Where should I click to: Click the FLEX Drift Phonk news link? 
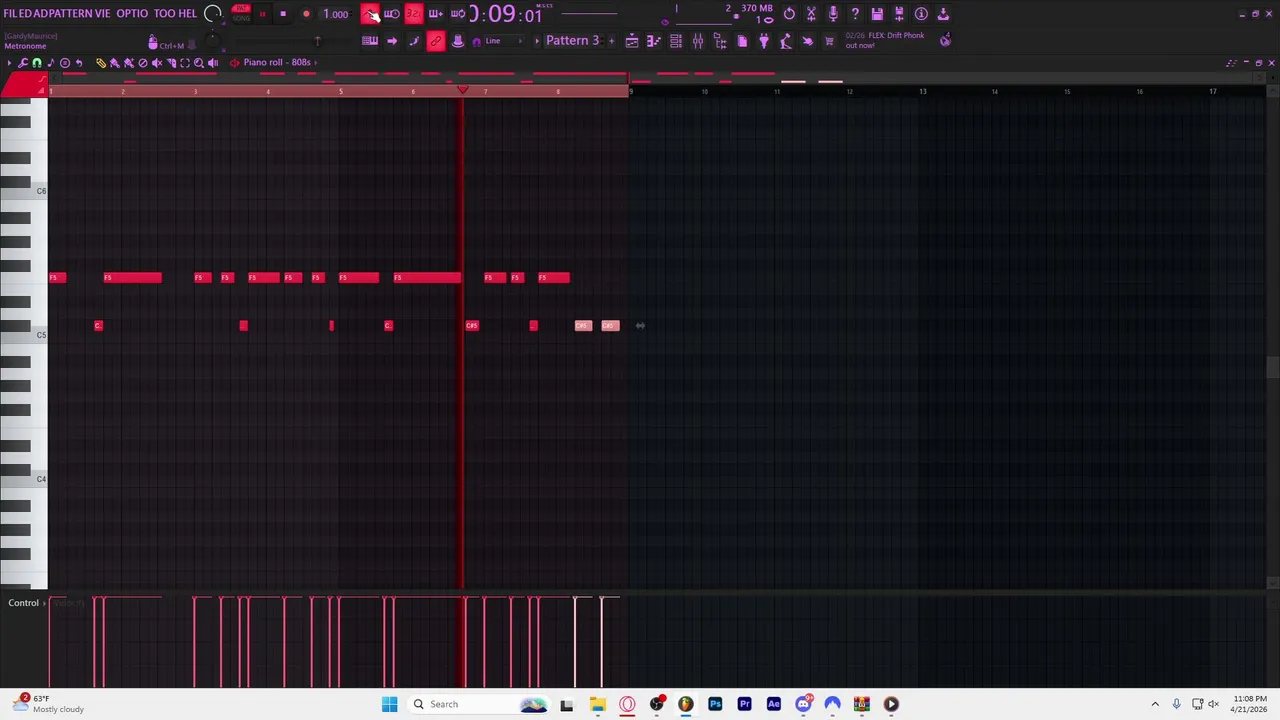pos(885,40)
